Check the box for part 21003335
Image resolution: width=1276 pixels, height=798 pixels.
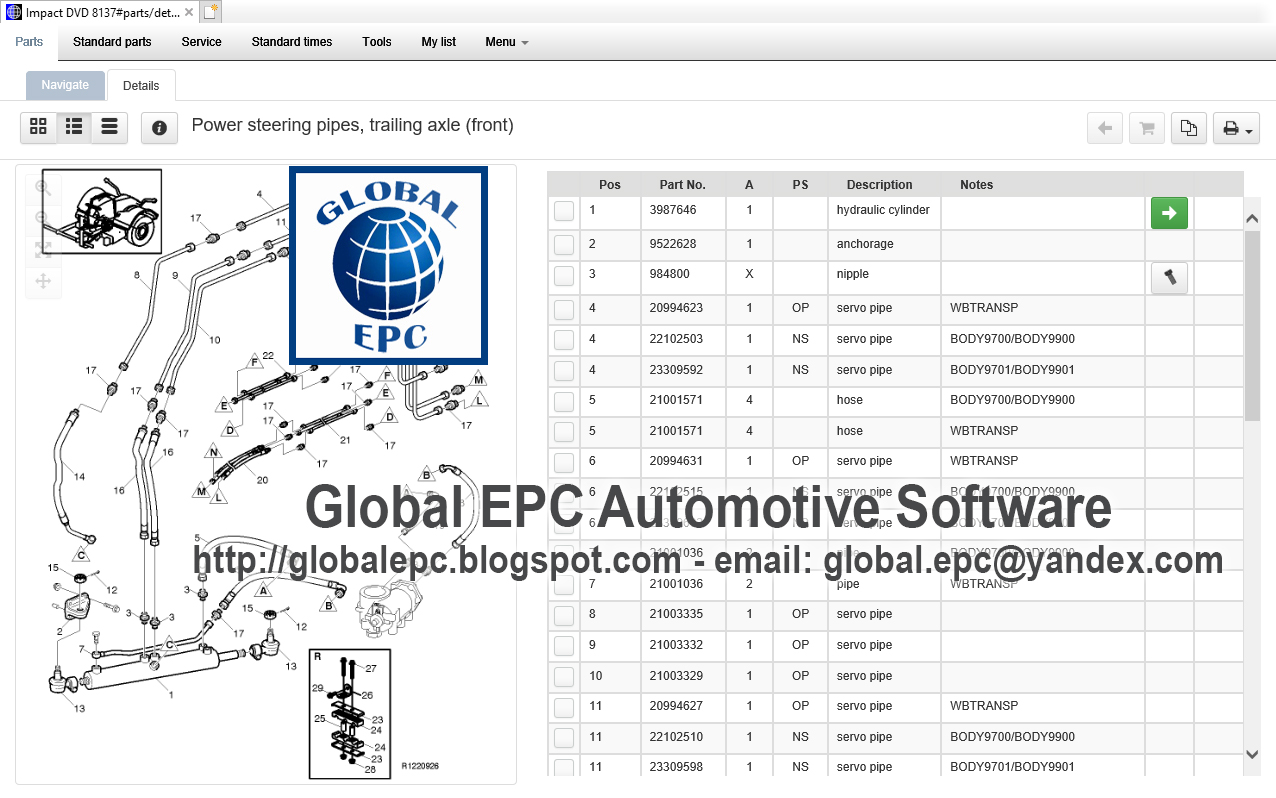click(x=564, y=615)
